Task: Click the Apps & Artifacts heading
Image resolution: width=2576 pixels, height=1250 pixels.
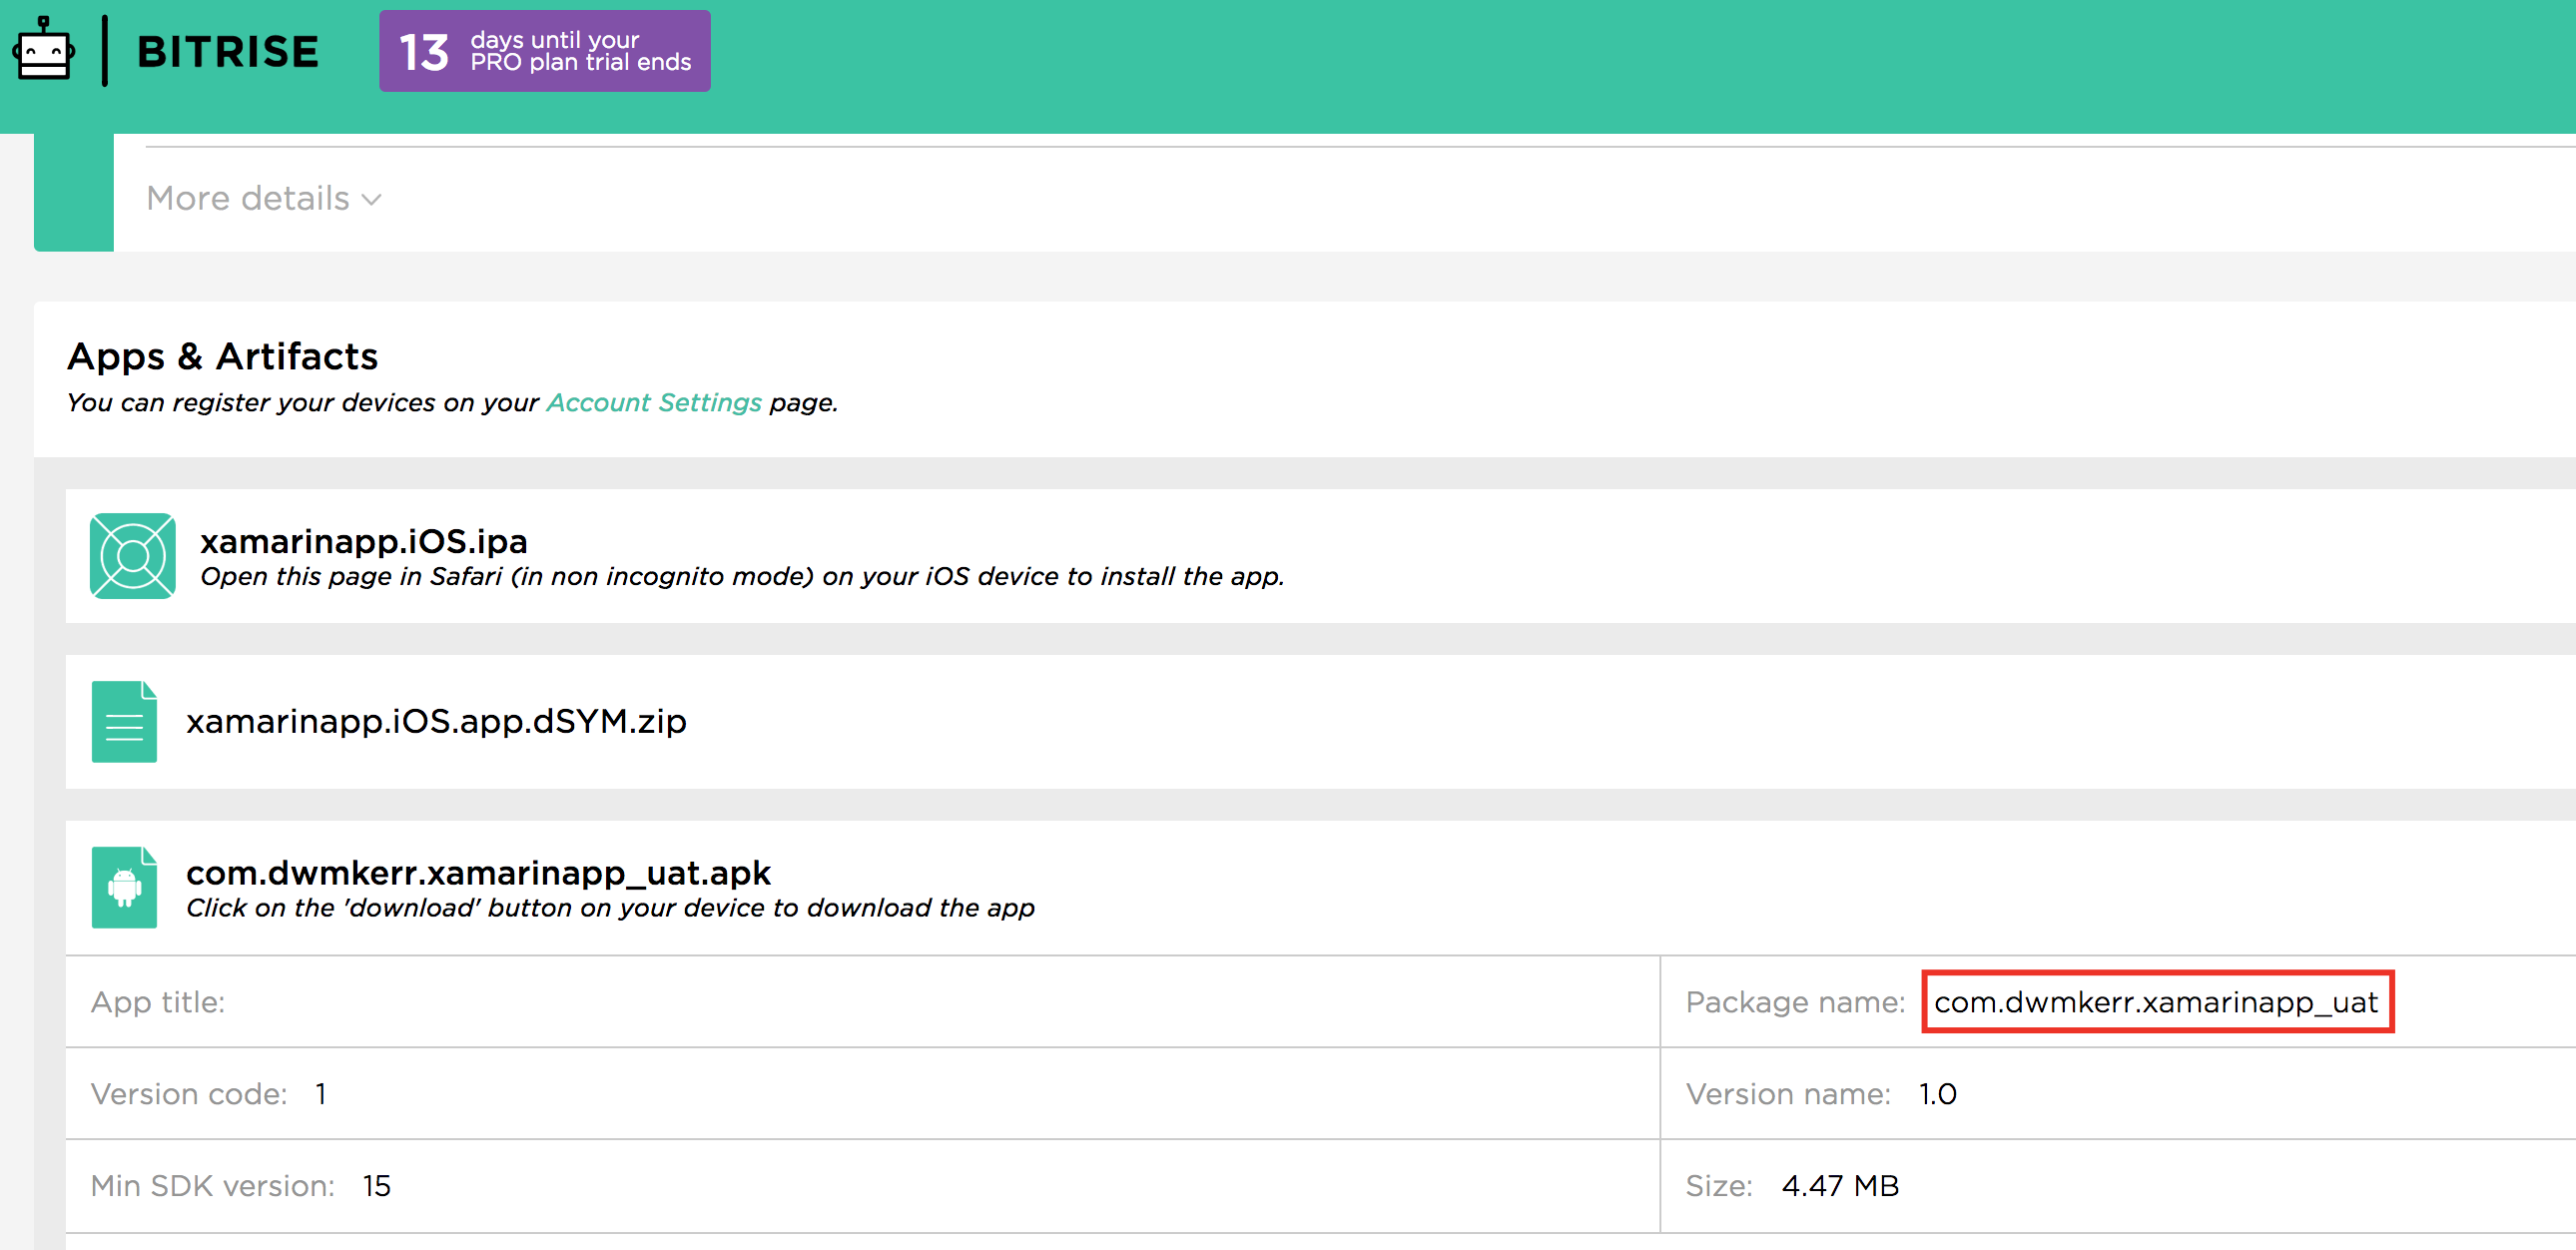Action: tap(222, 356)
